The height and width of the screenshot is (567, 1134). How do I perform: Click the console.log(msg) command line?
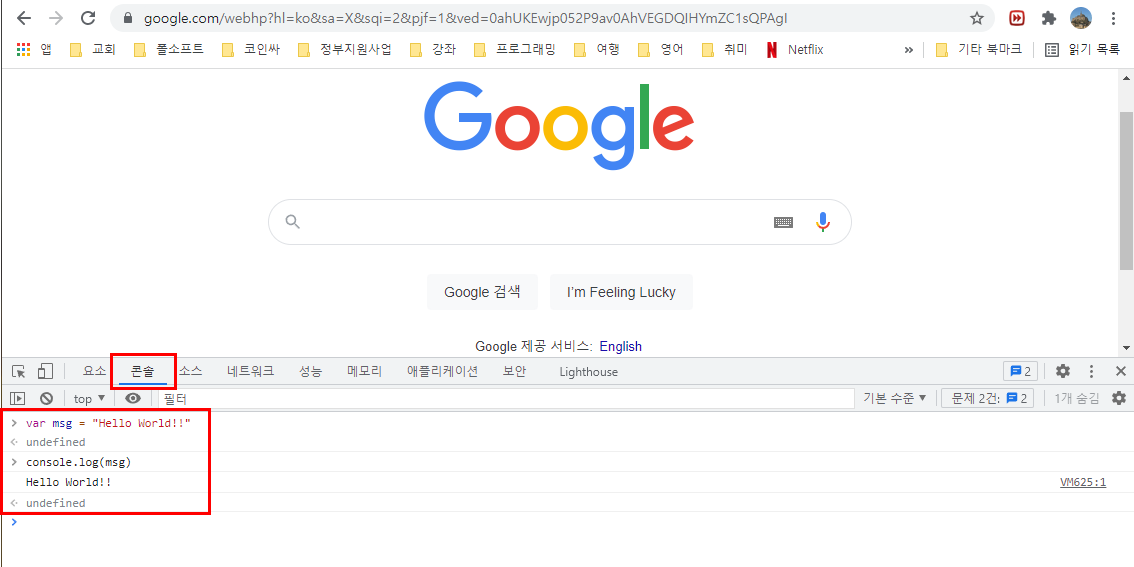click(x=79, y=462)
